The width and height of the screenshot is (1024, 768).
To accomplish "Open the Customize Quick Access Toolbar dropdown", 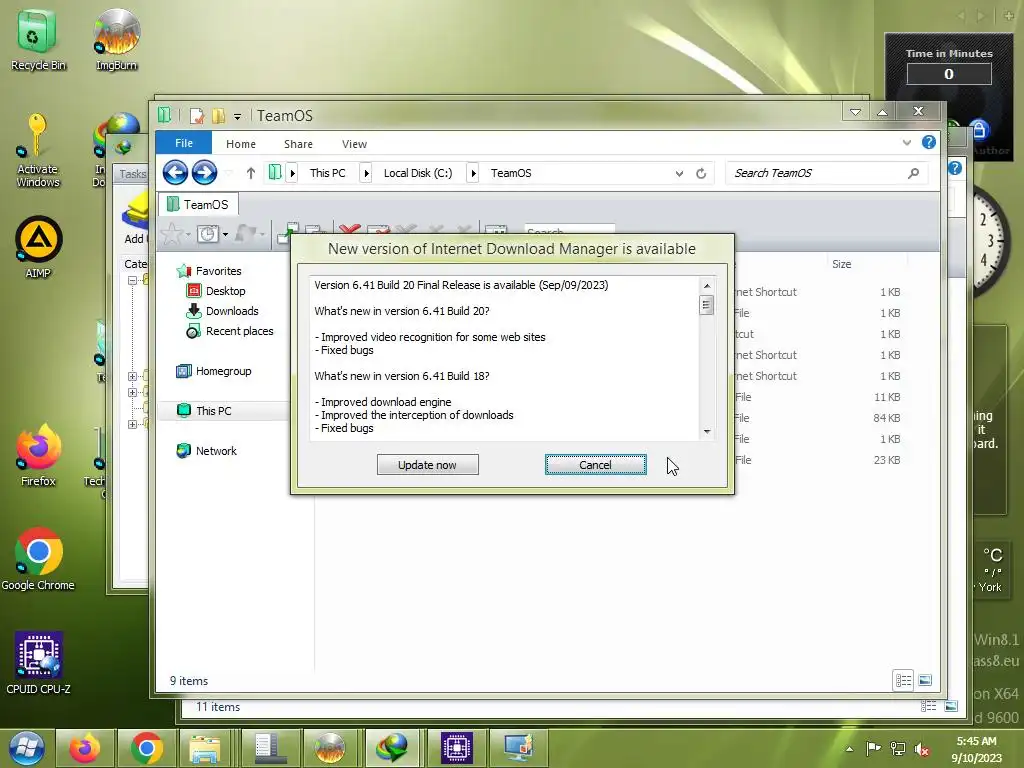I will click(x=237, y=116).
